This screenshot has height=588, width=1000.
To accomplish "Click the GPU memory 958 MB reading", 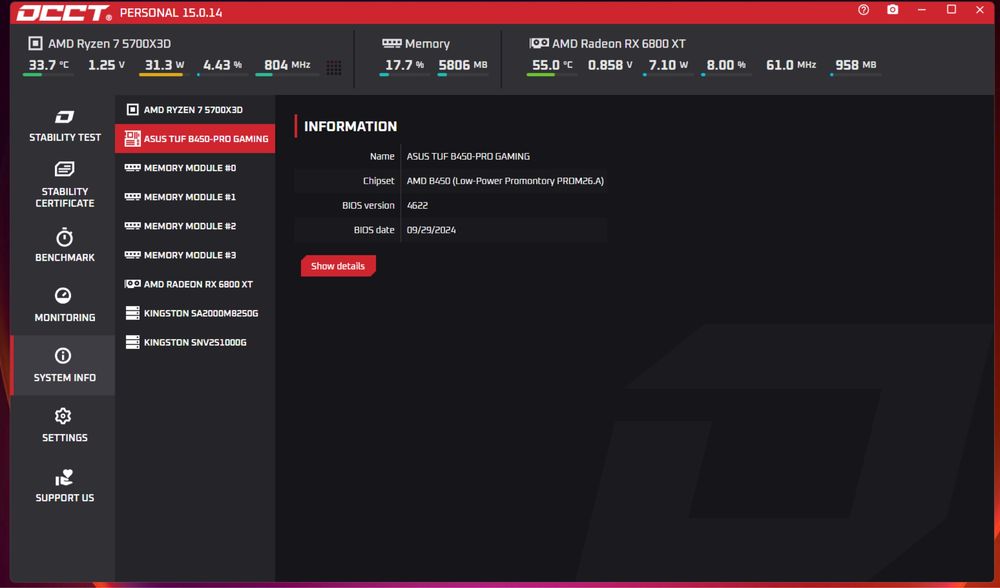I will coord(855,65).
